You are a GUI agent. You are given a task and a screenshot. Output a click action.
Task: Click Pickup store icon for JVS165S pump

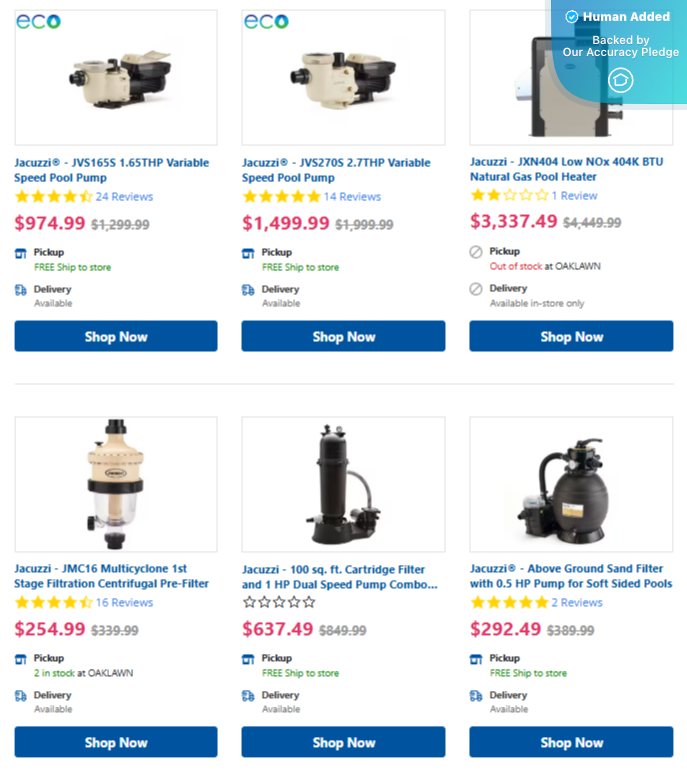click(x=21, y=254)
